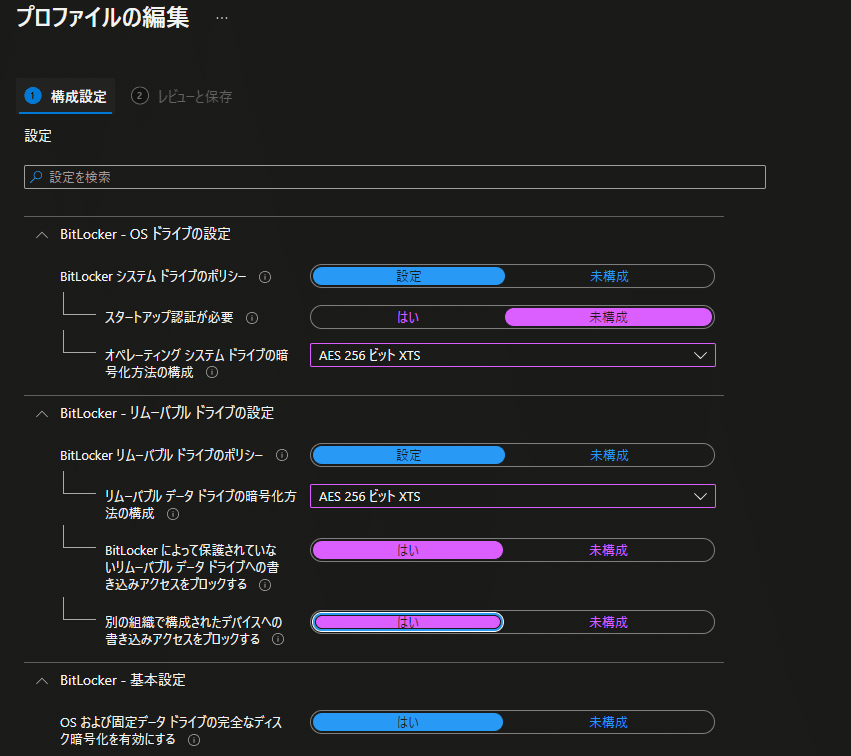This screenshot has width=851, height=756.
Task: Set BitLocker システム ドライブのポリシー to 未構成
Action: tap(609, 276)
